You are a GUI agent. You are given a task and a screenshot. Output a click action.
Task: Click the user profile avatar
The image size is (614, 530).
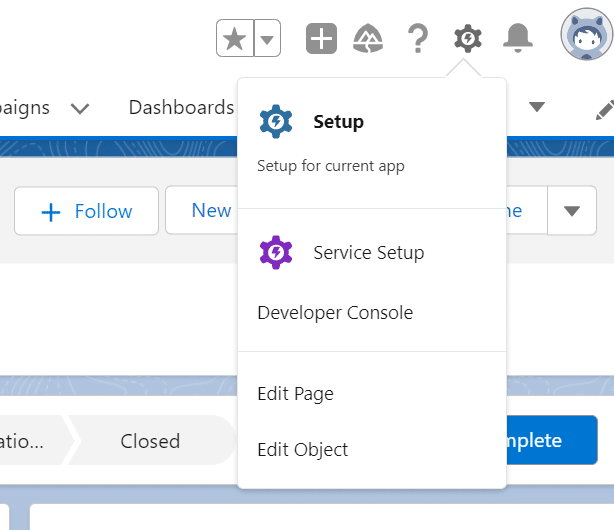coord(586,38)
